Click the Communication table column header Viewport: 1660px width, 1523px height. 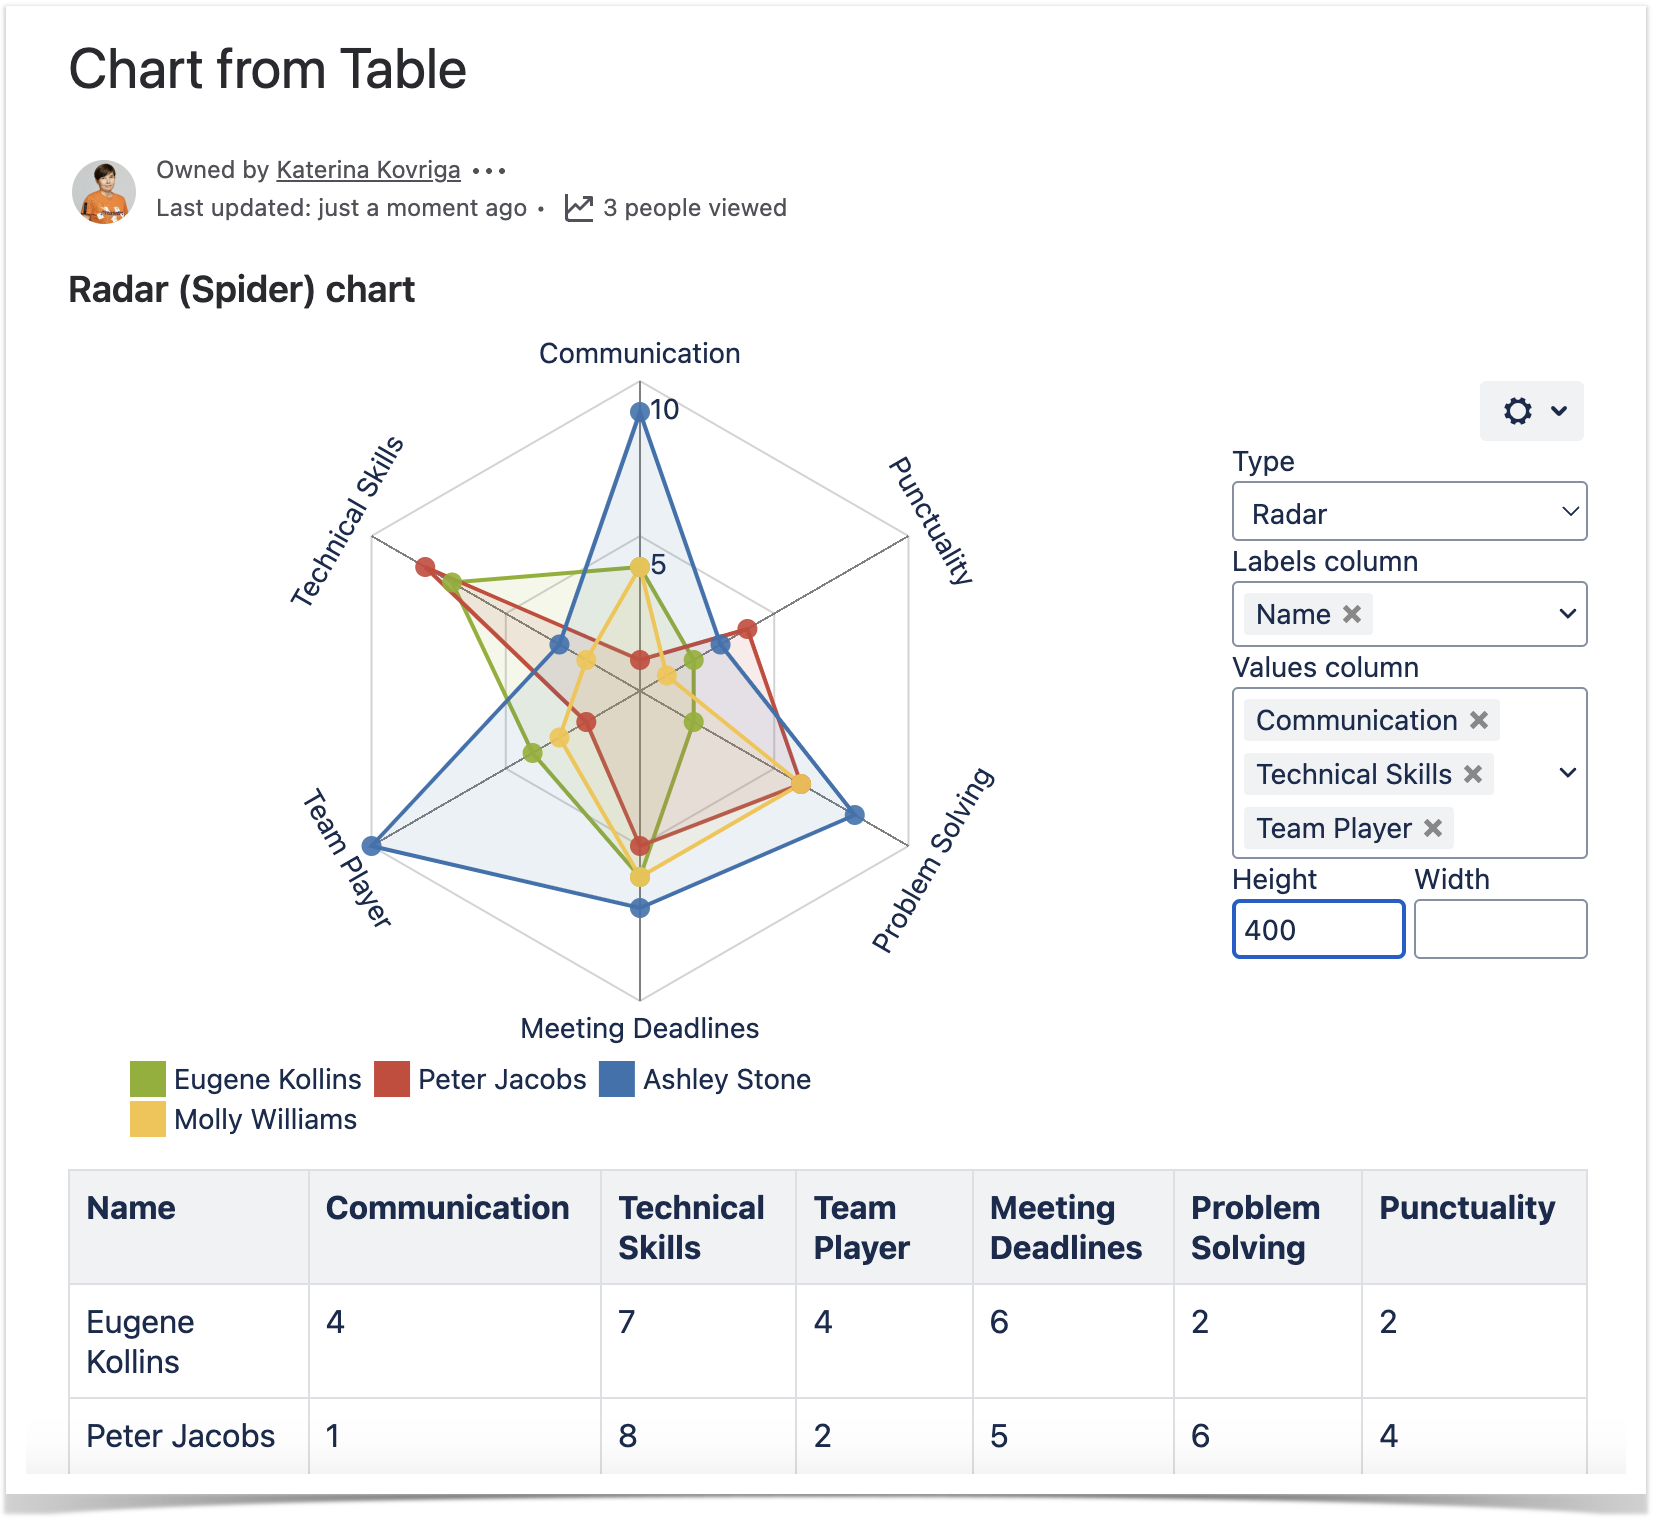pos(447,1208)
